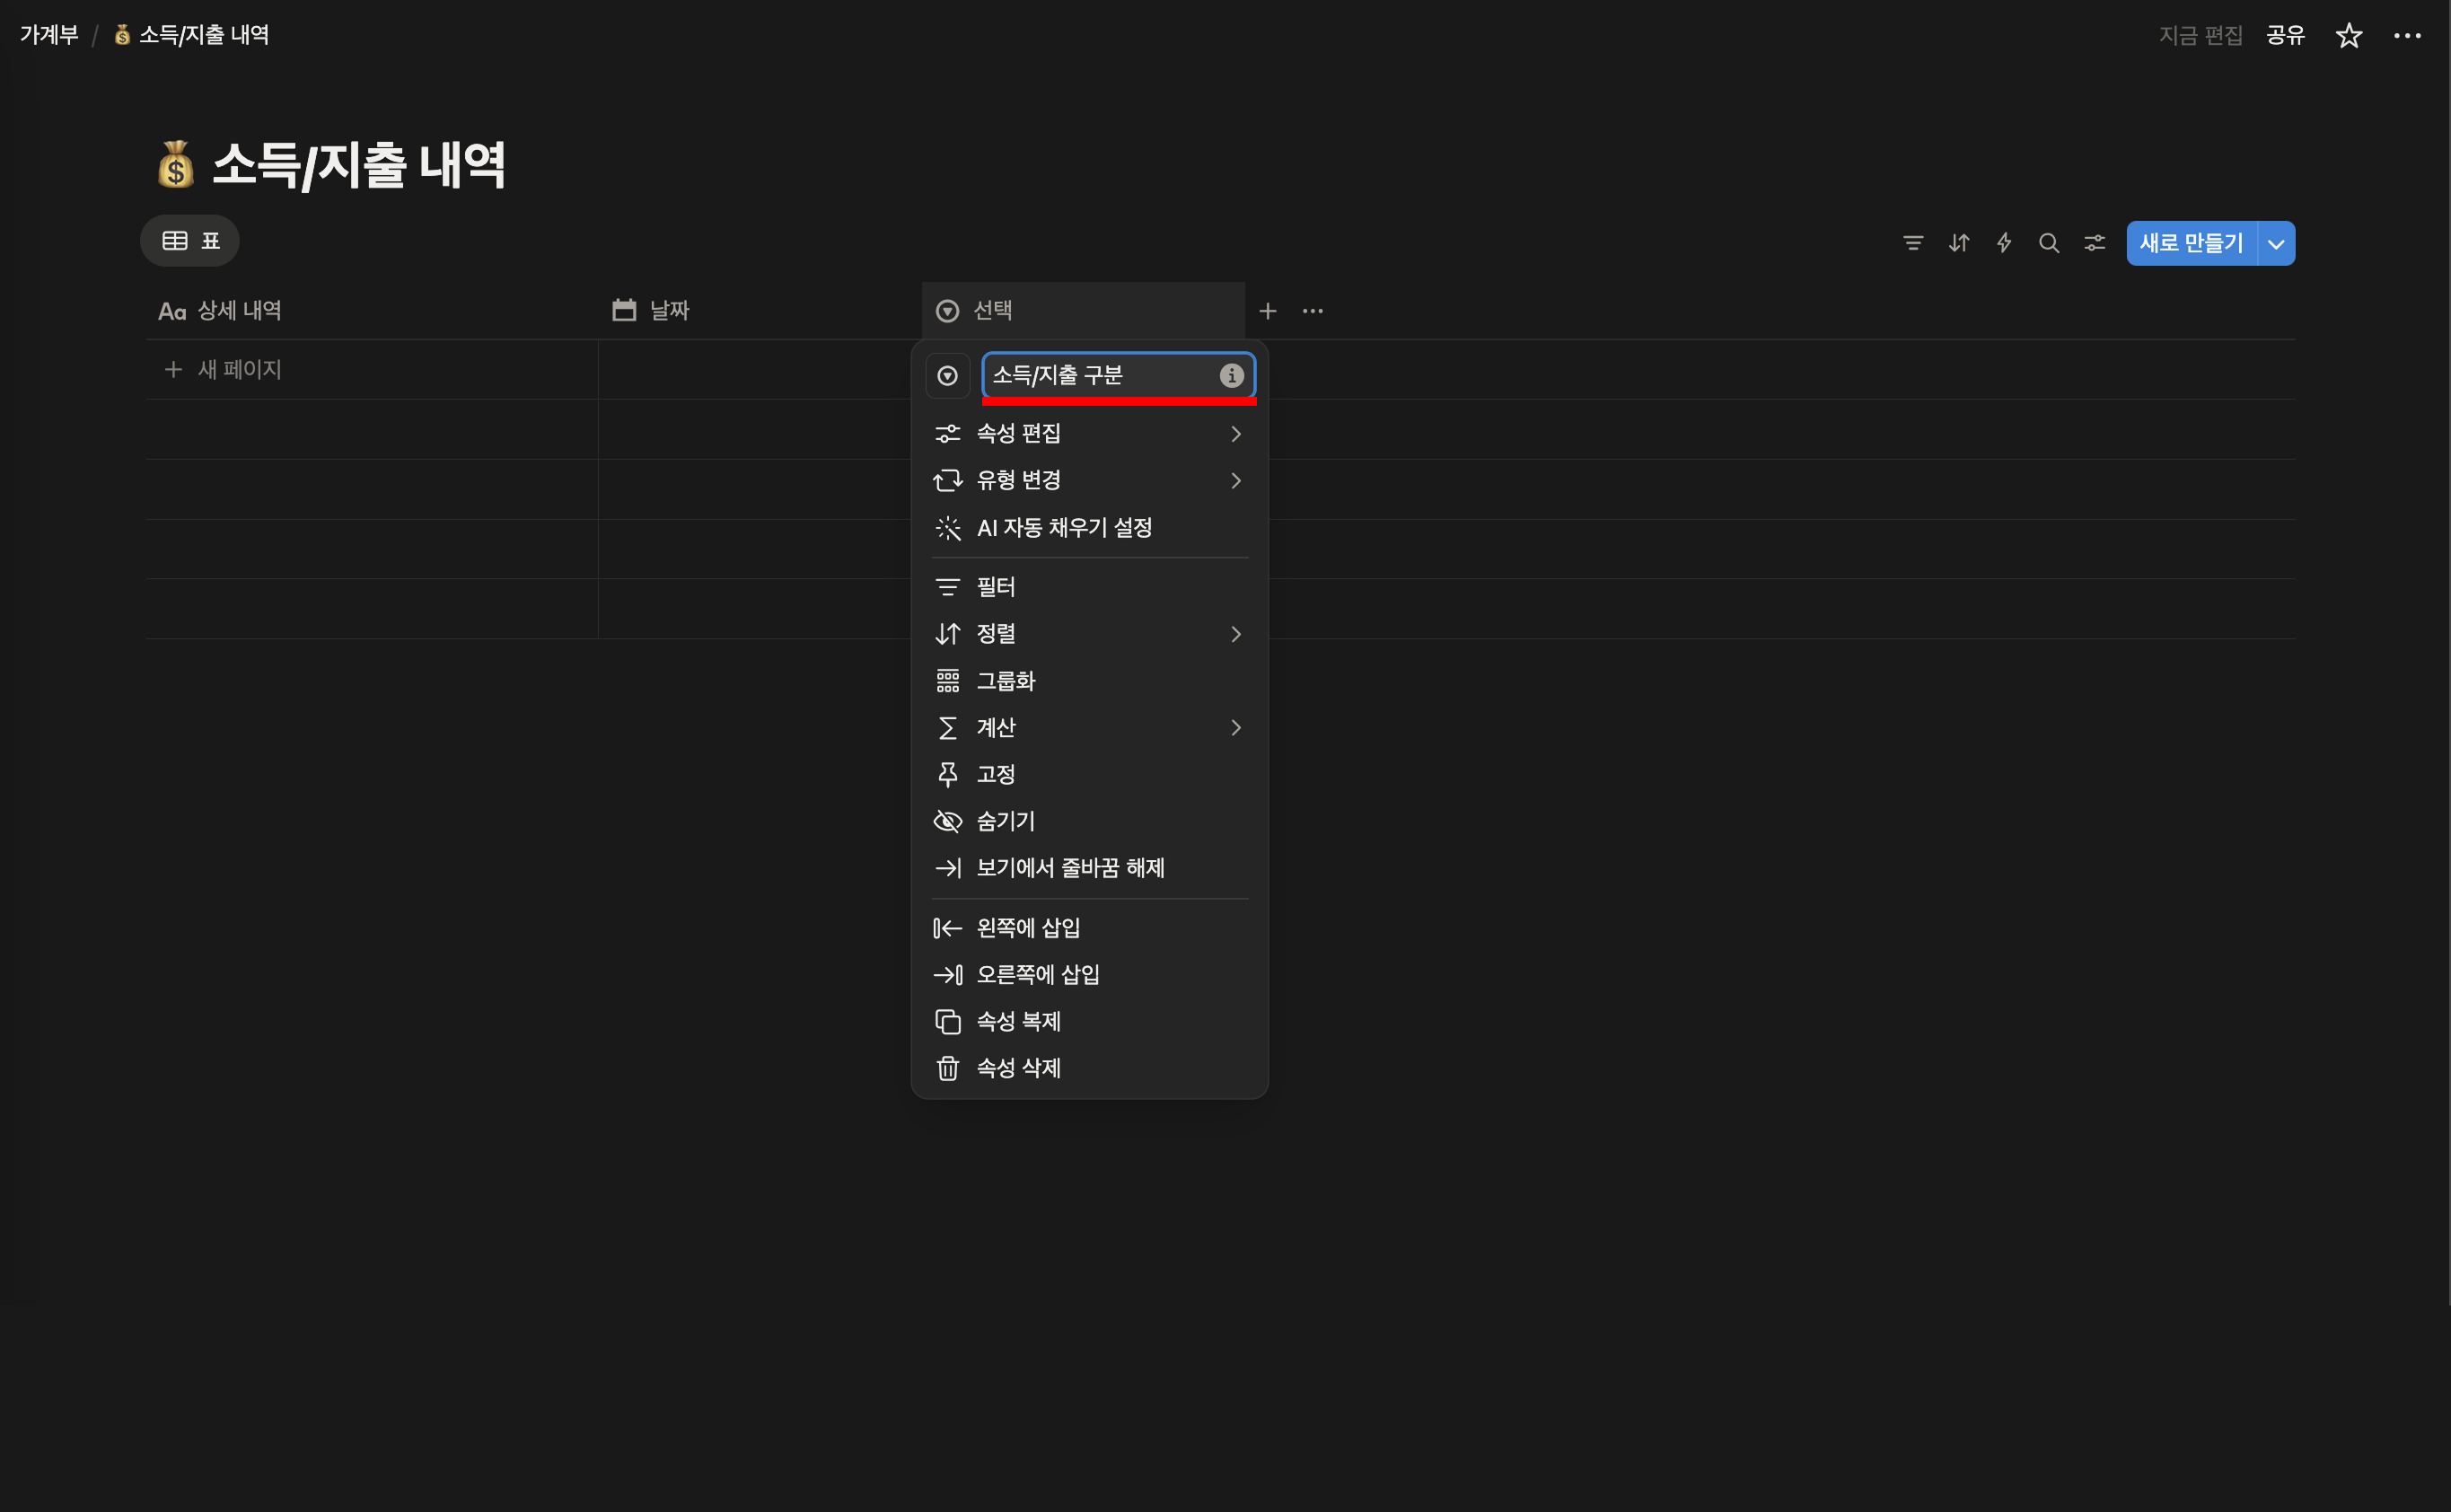2451x1512 pixels.
Task: Add page to favorites with star icon
Action: [2348, 36]
